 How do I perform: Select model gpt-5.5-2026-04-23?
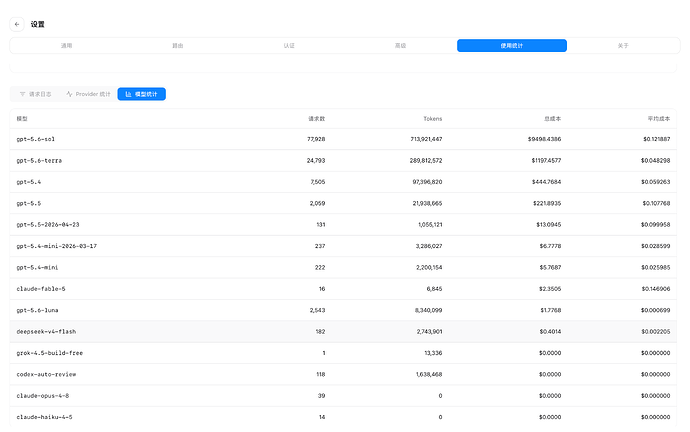[x=48, y=224]
